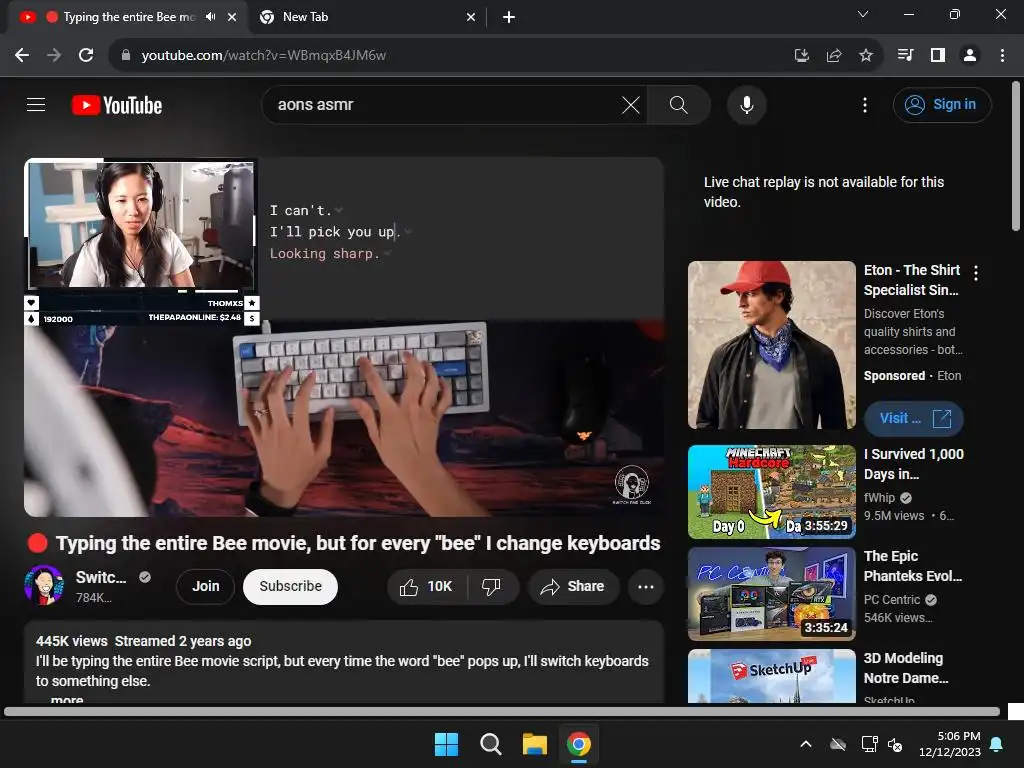Click the Visit button on Eton ad
This screenshot has width=1024, height=768.
[914, 419]
